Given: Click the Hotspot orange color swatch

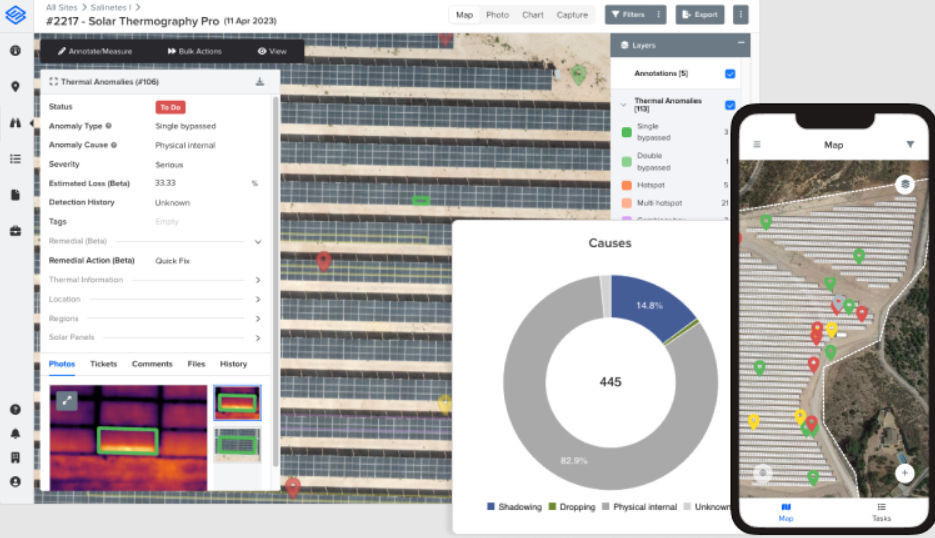Looking at the screenshot, I should 627,185.
